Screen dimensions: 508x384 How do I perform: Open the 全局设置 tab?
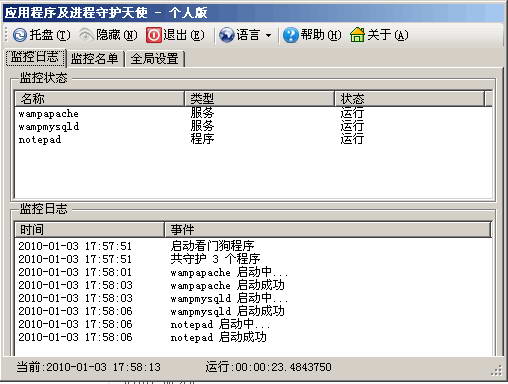pos(155,59)
